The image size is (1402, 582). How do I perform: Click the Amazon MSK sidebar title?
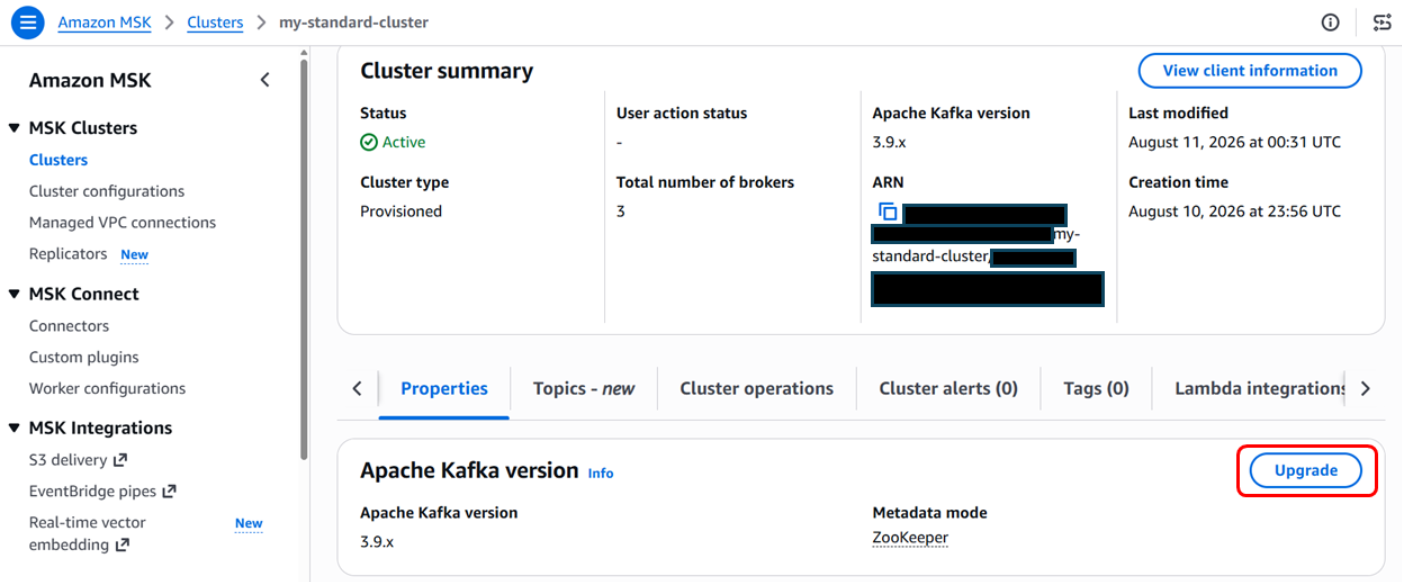coord(90,80)
